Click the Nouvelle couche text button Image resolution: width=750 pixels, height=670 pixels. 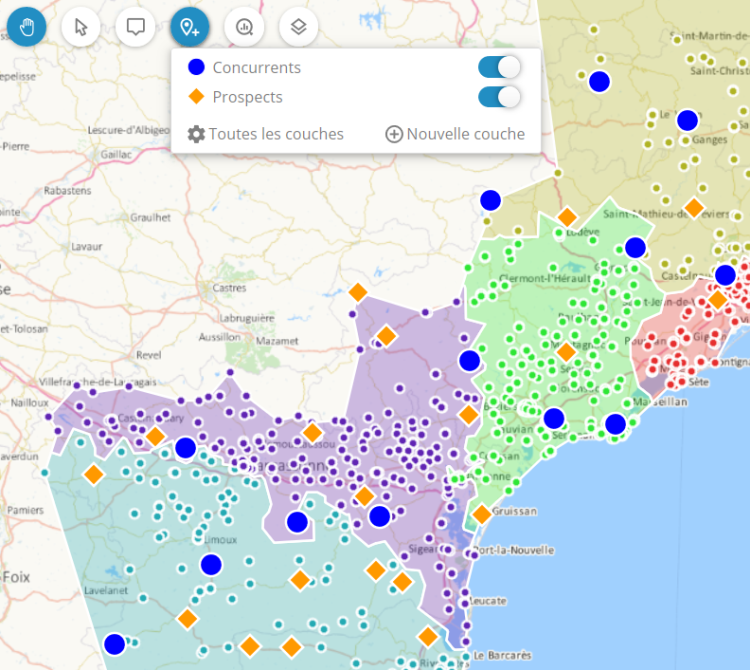pos(465,134)
